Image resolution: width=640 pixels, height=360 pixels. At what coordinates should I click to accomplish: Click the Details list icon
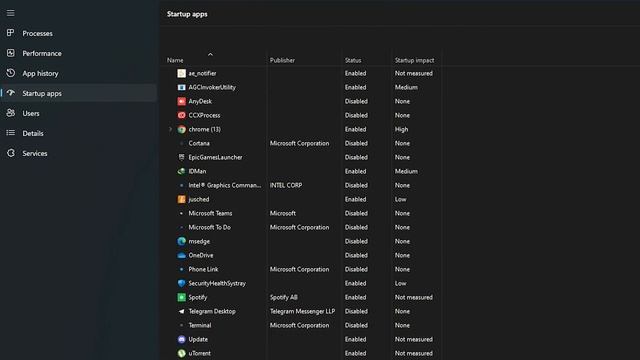[x=11, y=133]
